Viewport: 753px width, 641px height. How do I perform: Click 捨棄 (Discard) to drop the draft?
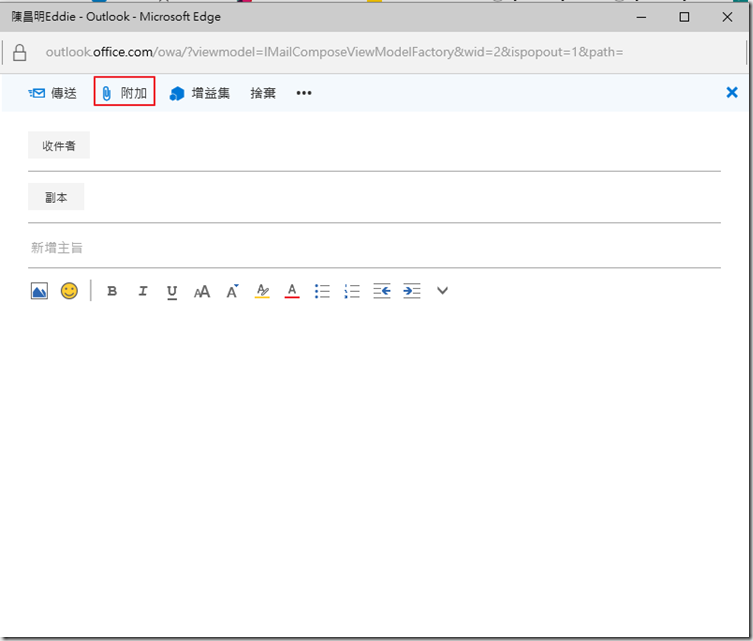pos(263,93)
